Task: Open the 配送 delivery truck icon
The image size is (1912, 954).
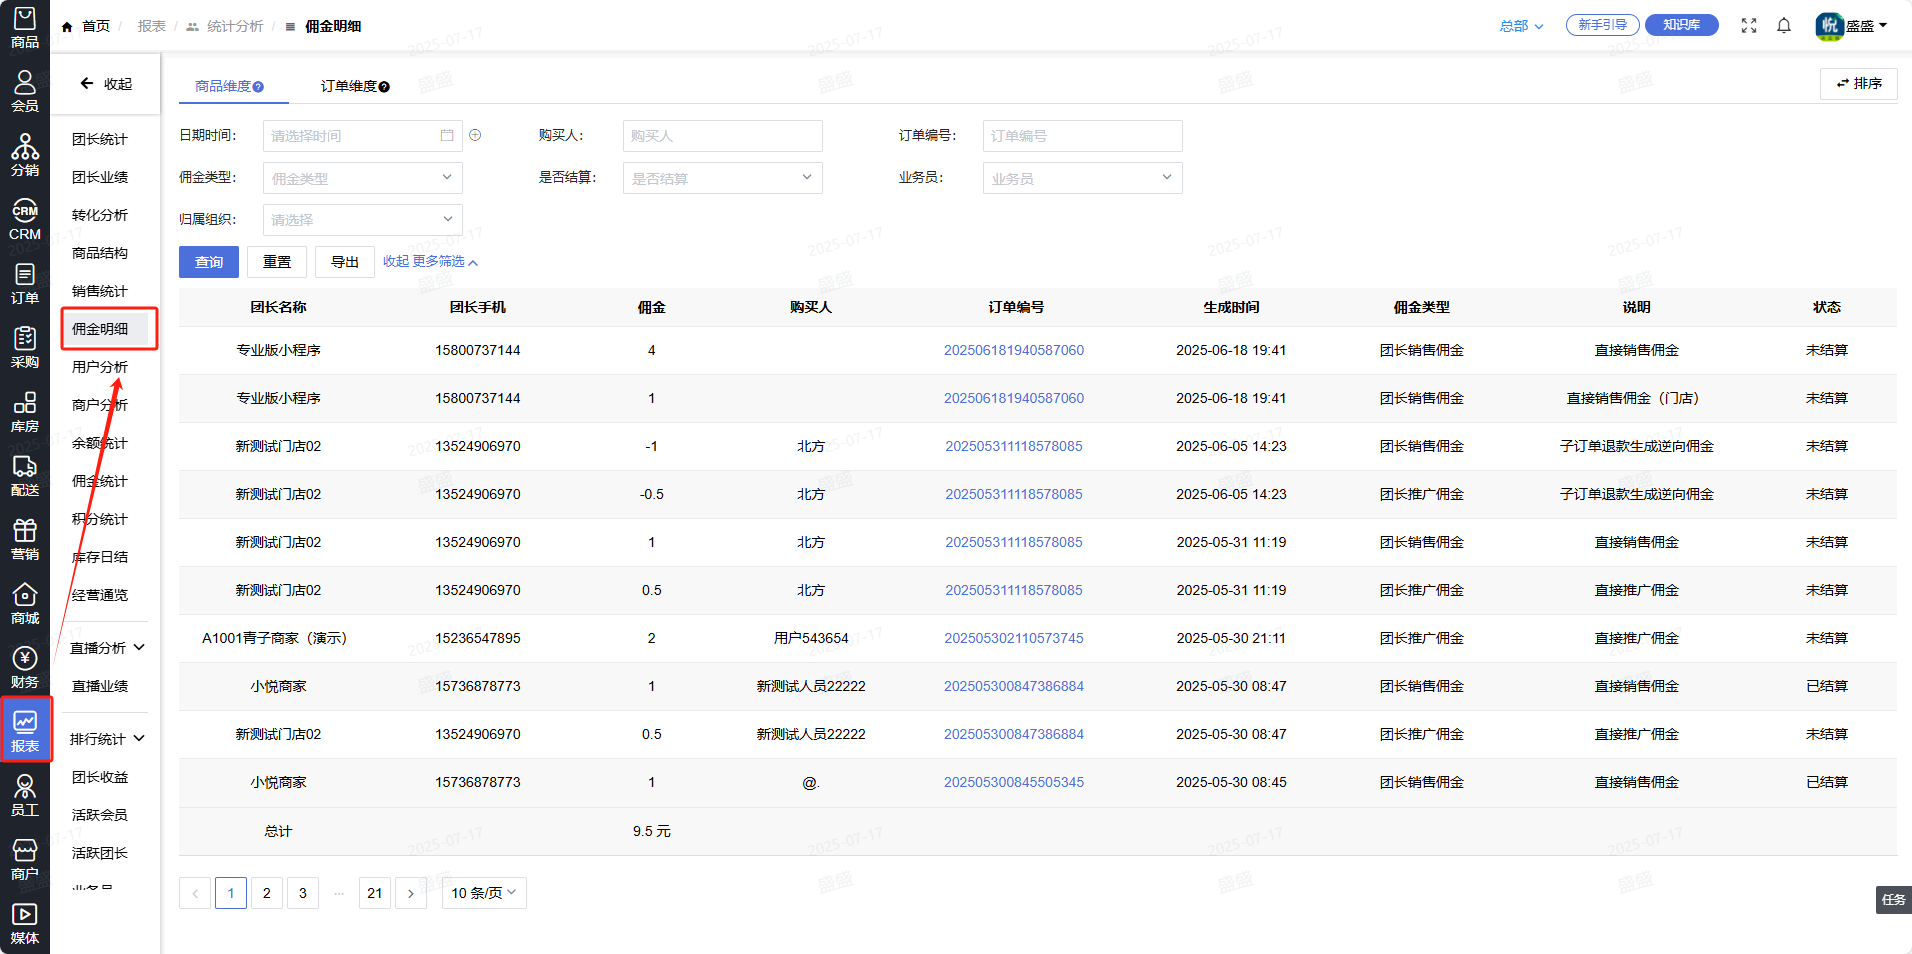Action: click(25, 475)
